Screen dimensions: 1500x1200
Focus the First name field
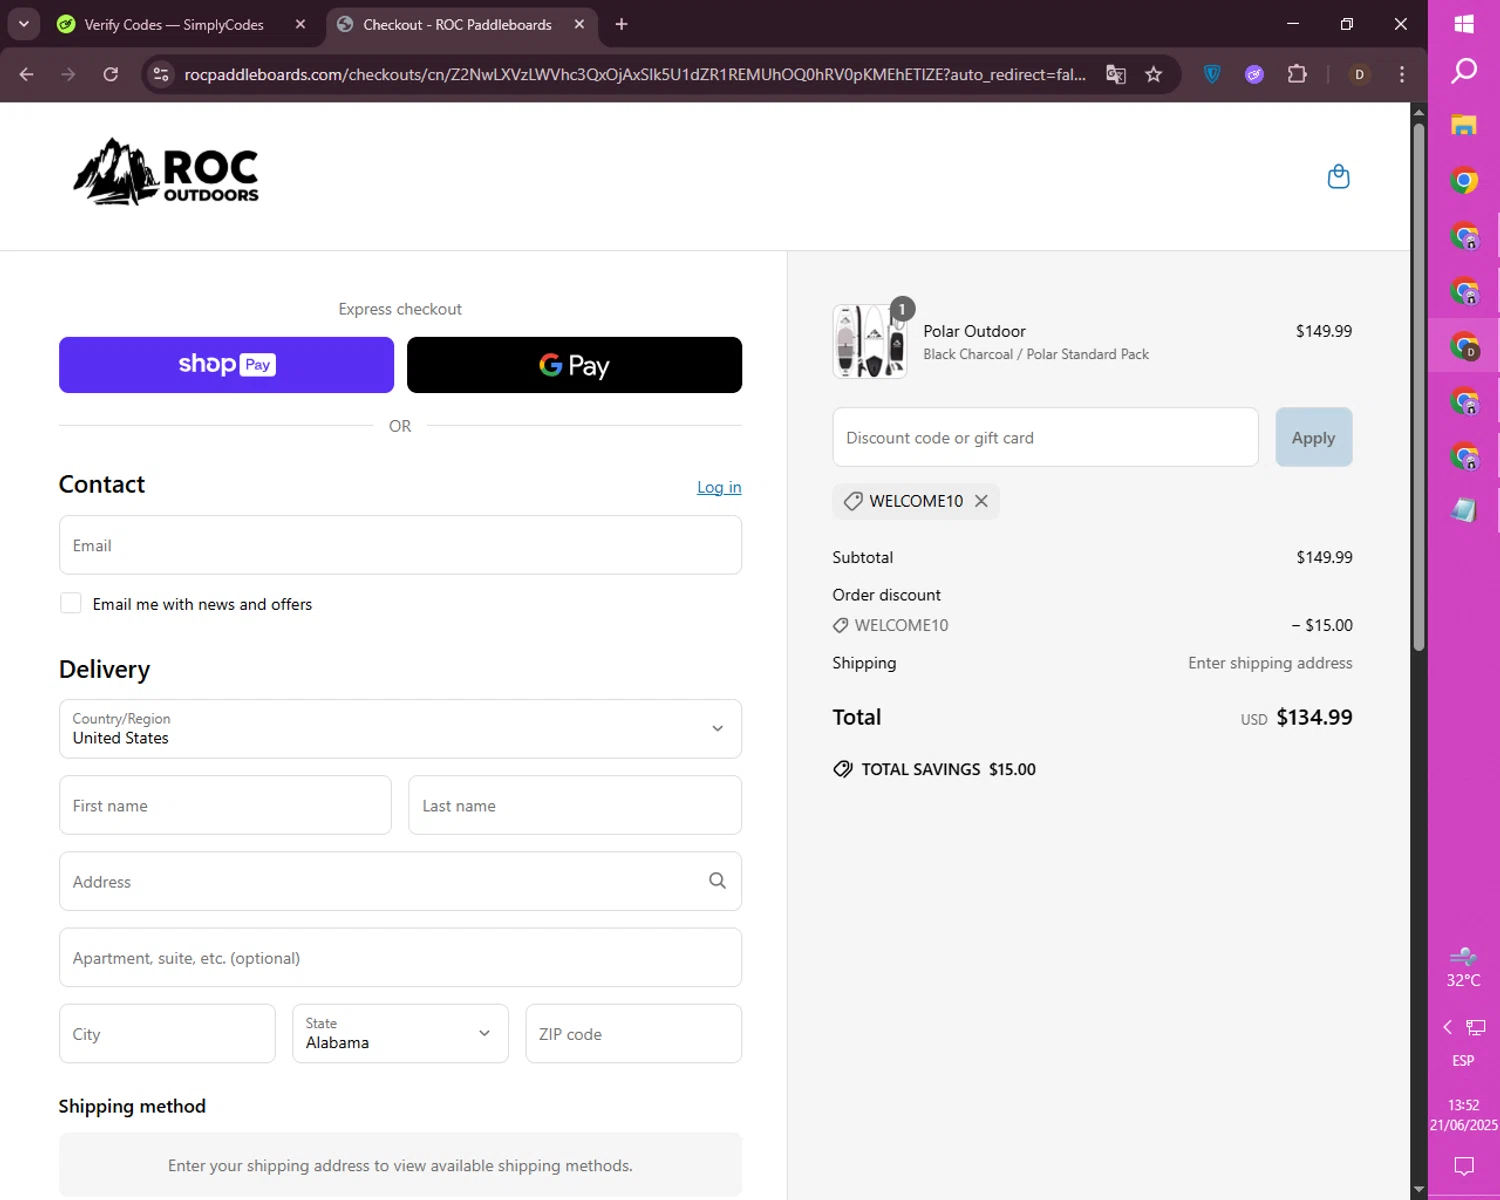225,805
